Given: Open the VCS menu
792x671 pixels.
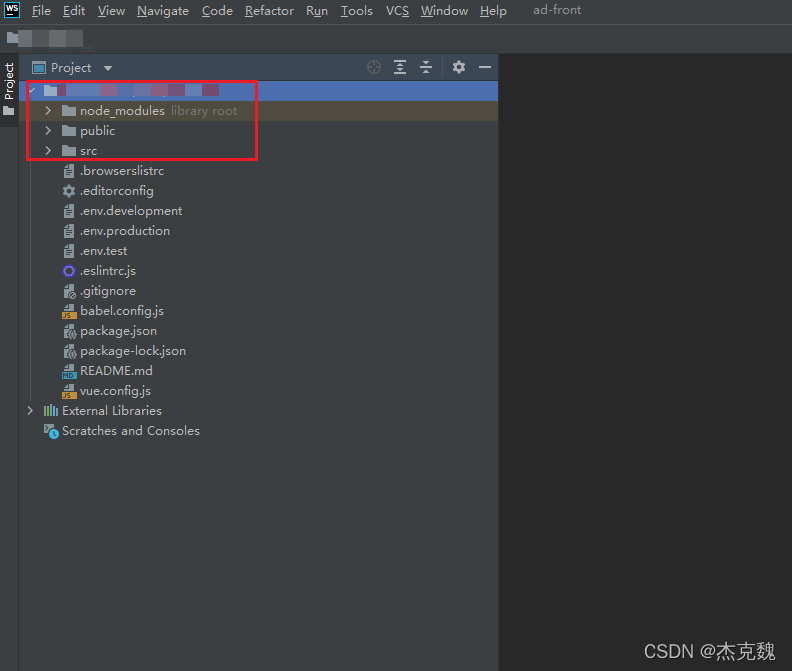Looking at the screenshot, I should point(398,11).
